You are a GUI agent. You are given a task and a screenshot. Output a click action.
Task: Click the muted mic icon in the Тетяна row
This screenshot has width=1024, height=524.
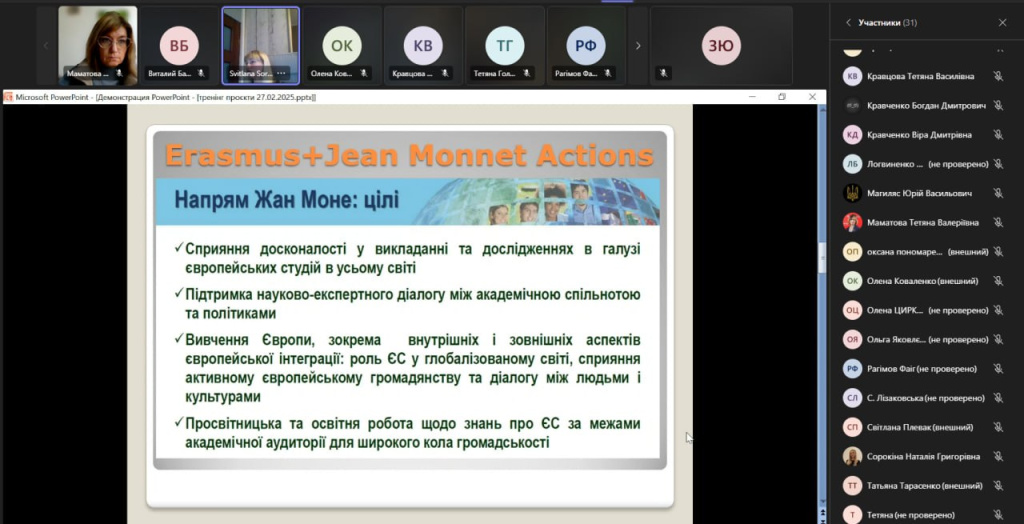coord(998,515)
